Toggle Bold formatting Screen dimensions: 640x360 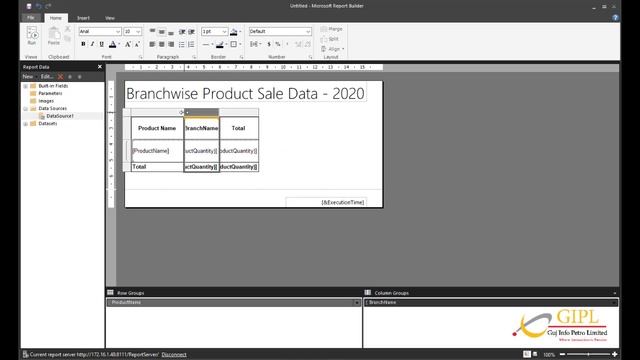[83, 44]
